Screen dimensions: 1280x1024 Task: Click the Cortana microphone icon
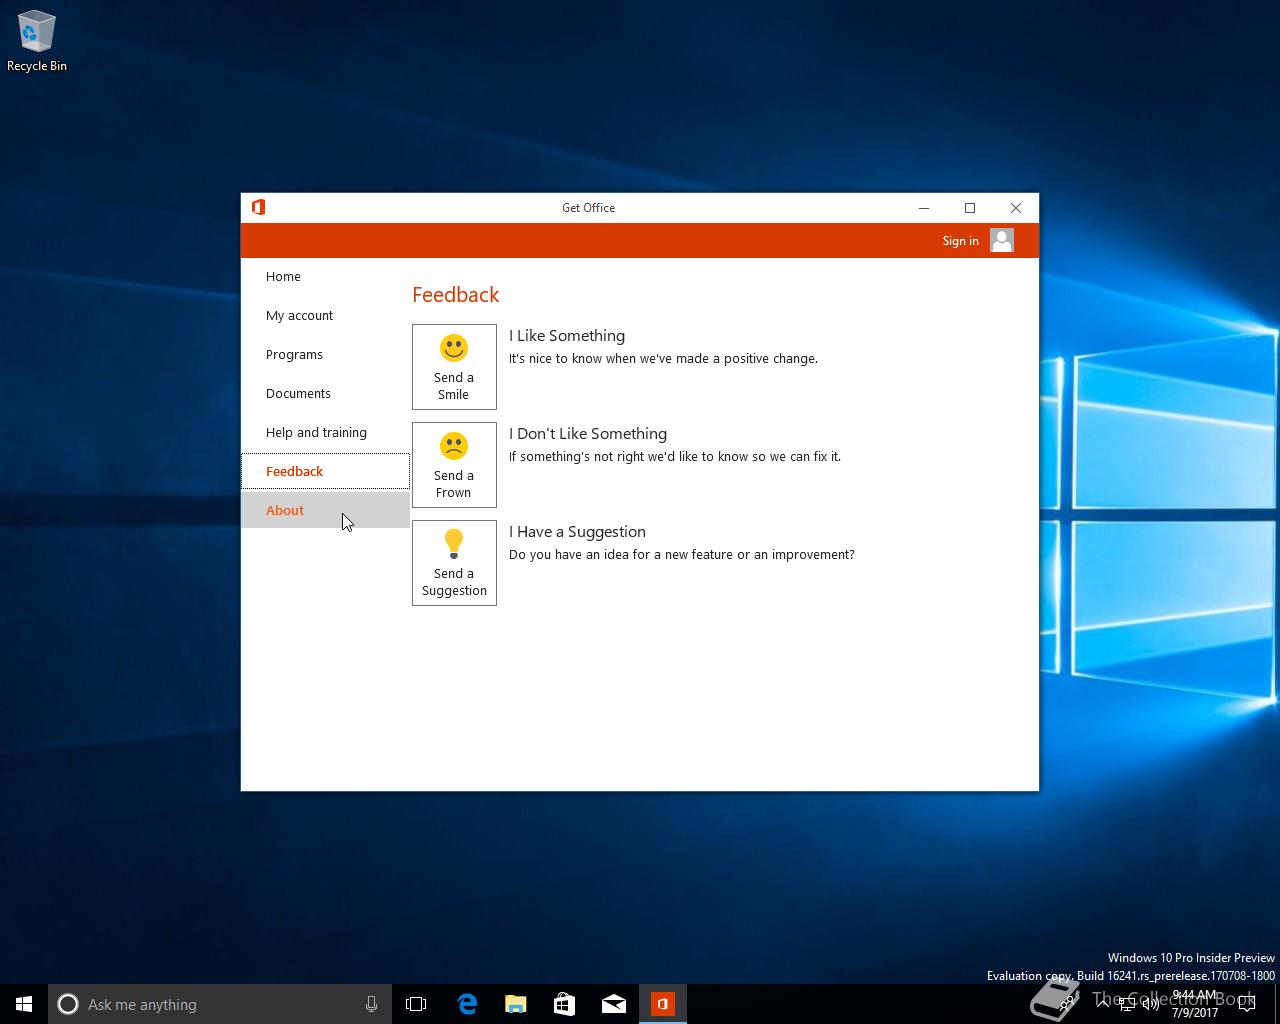(371, 1004)
